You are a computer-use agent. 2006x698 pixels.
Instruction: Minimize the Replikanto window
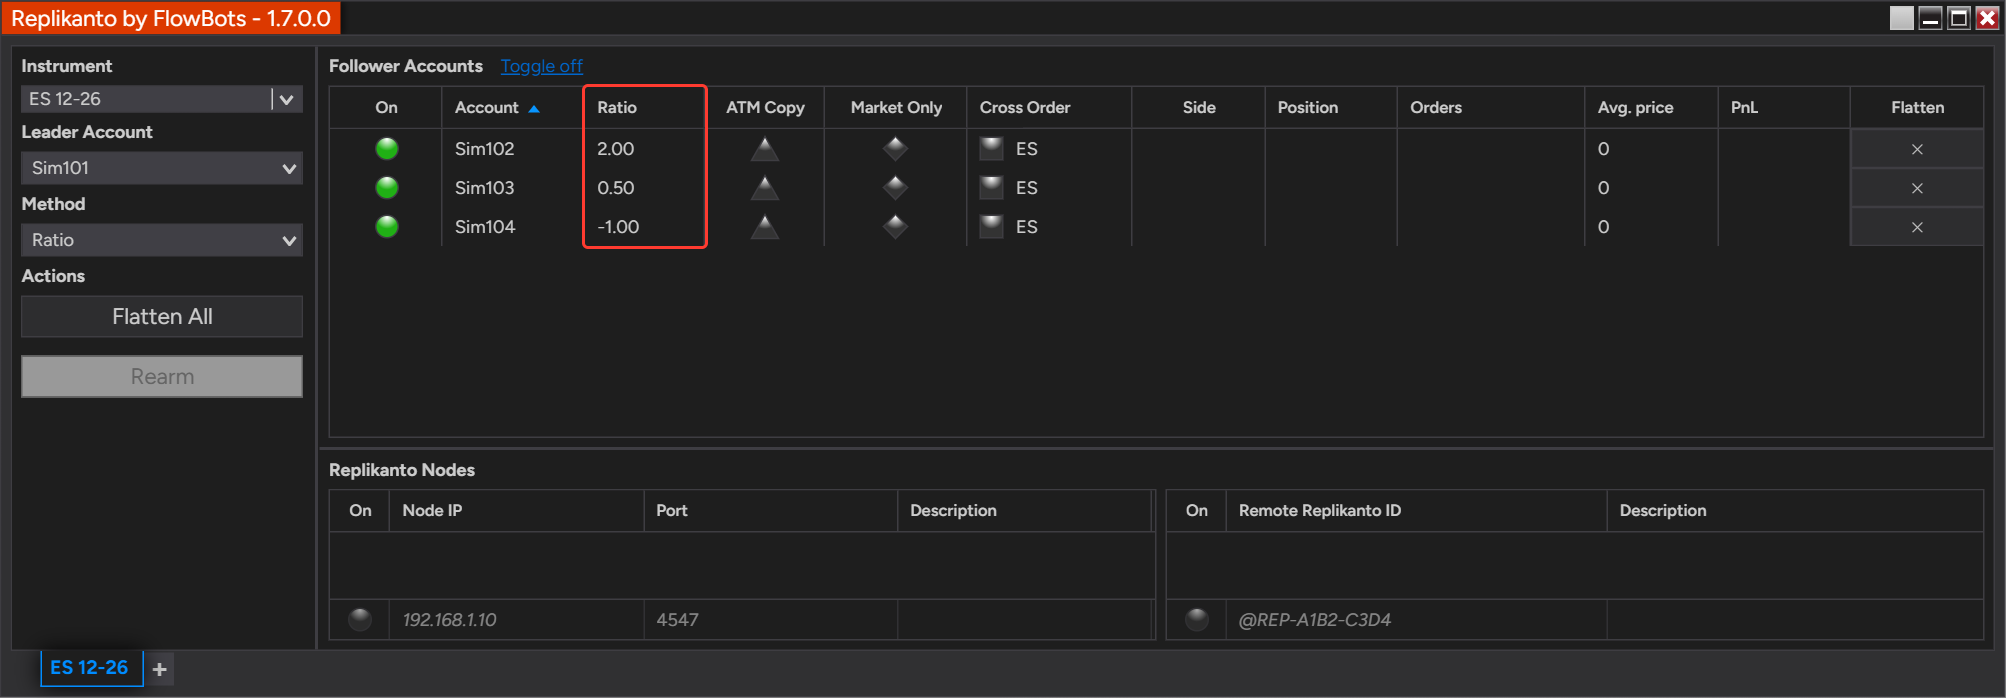[1930, 18]
